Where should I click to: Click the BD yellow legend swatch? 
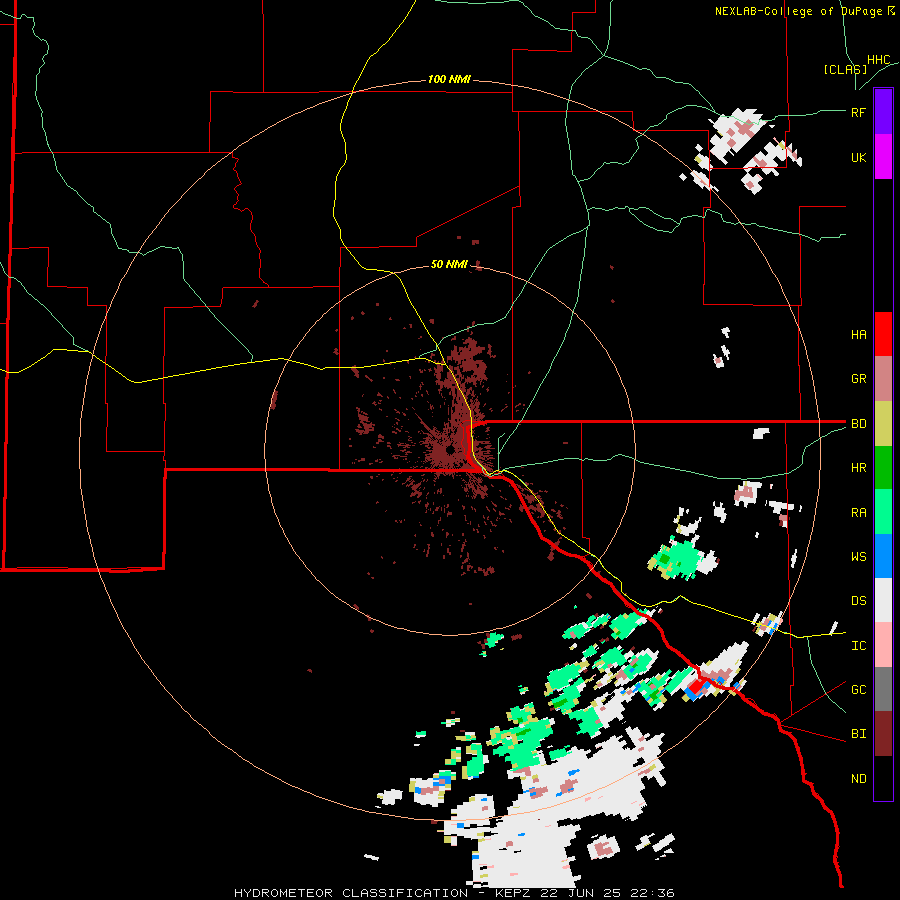[883, 424]
